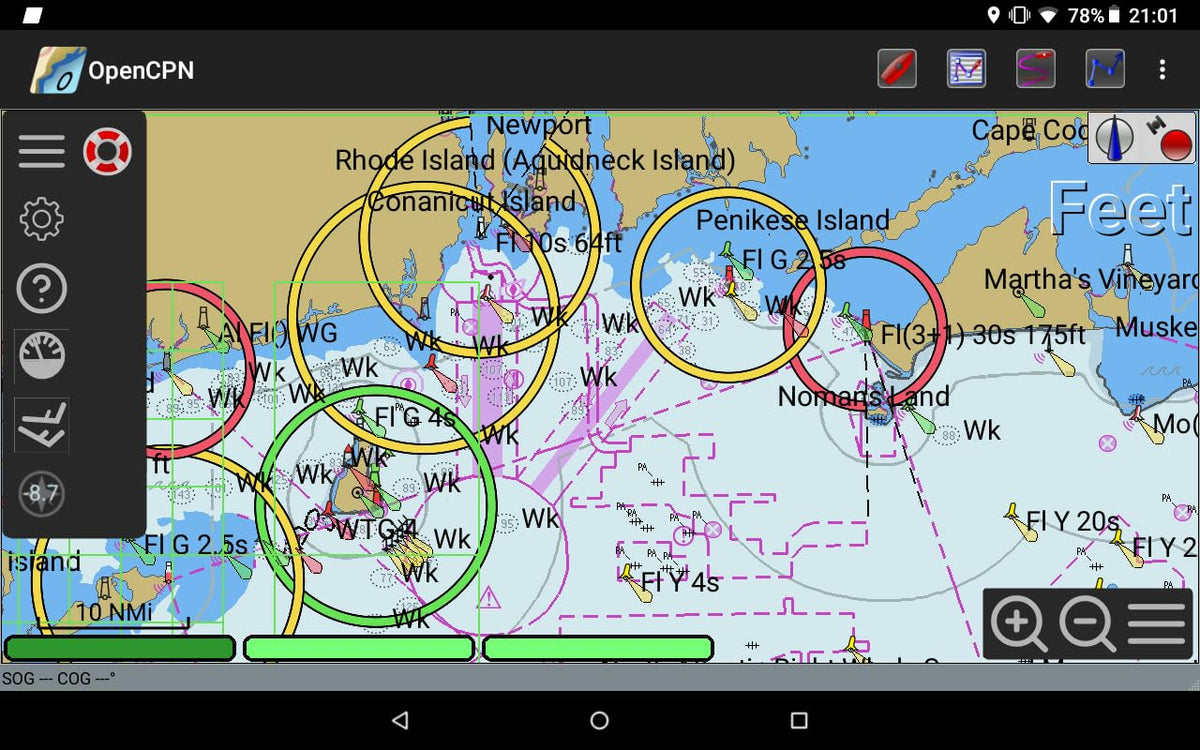Click the Newport label on the chart

(x=540, y=126)
